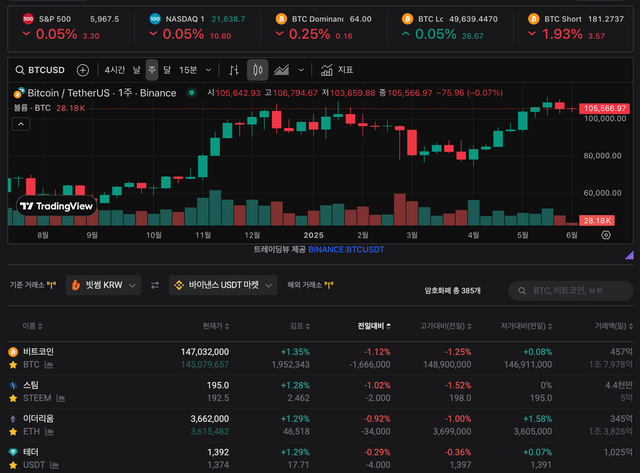Image resolution: width=640 pixels, height=473 pixels.
Task: Click the Bitcoin / TetherUS chart title
Action: pos(102,93)
